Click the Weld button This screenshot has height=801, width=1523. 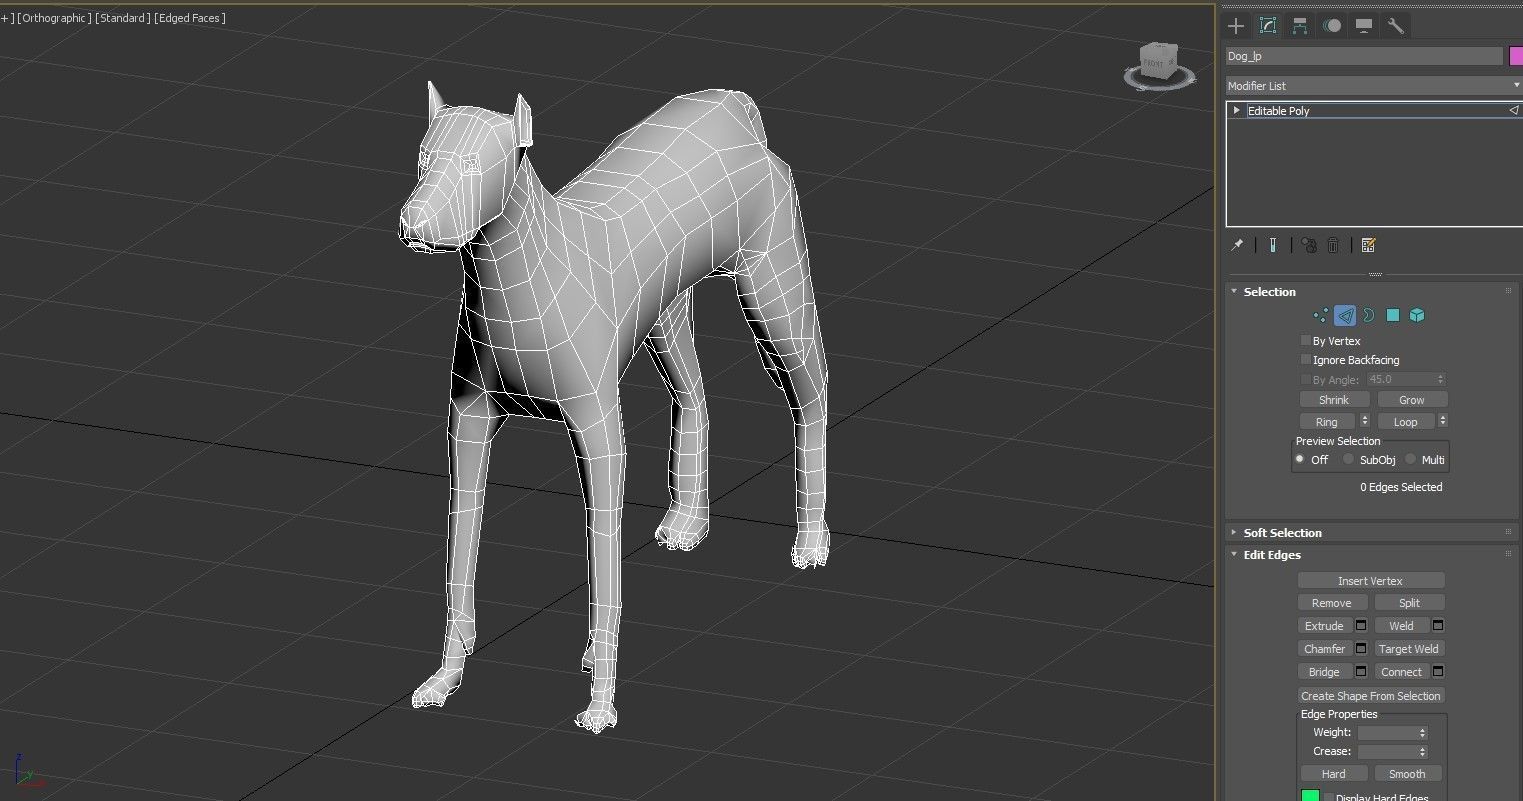1402,626
